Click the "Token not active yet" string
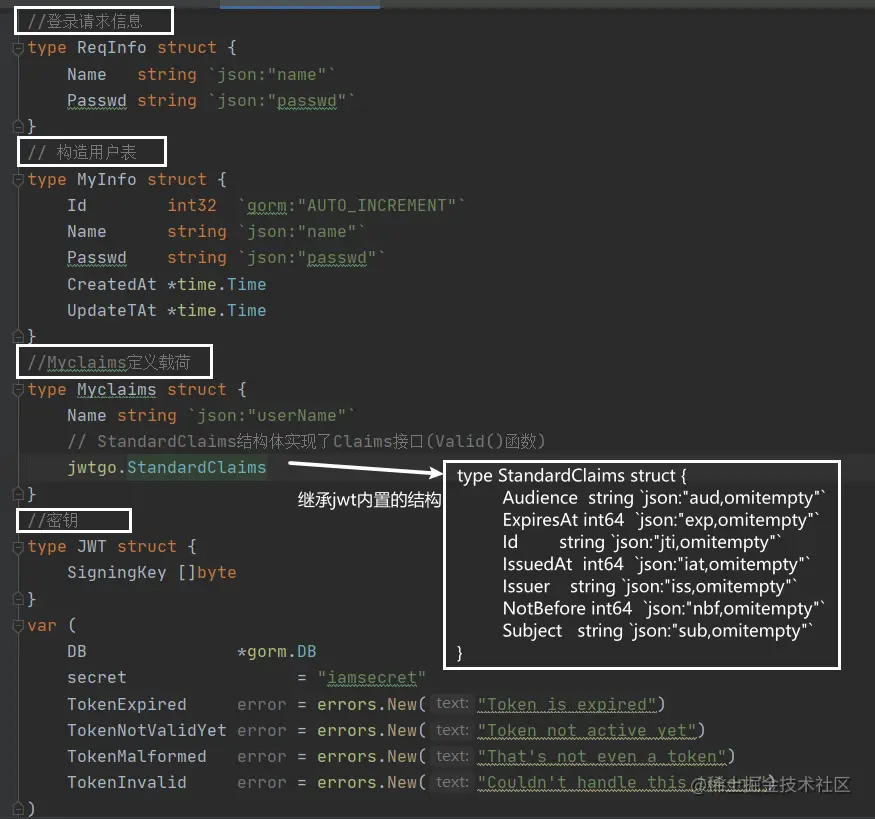 (587, 731)
